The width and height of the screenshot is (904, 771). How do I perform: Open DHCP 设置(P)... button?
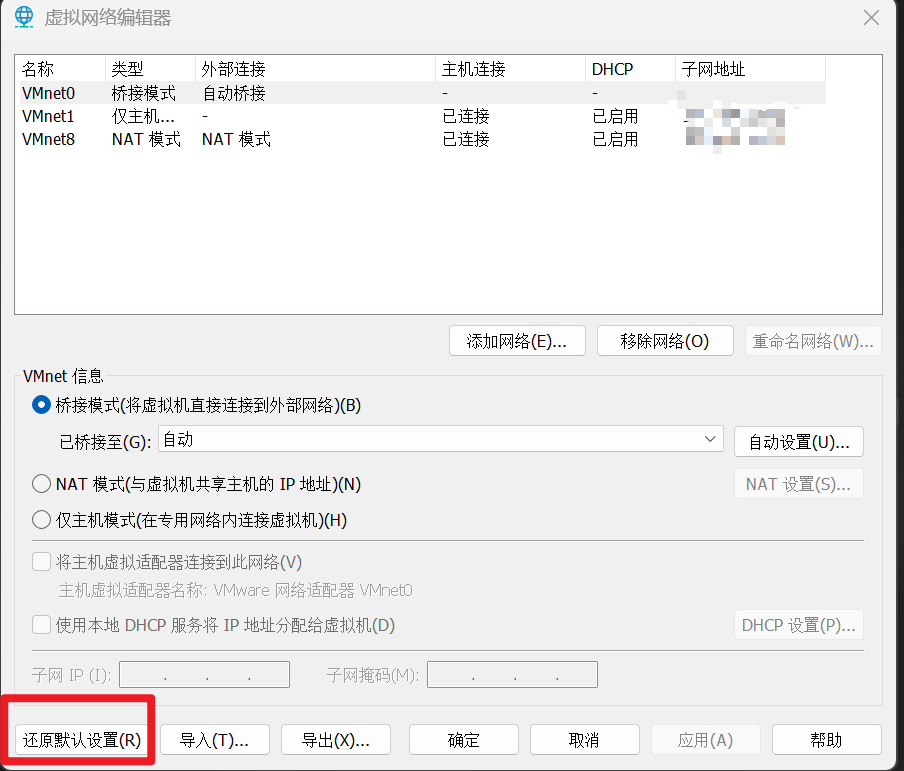[798, 625]
